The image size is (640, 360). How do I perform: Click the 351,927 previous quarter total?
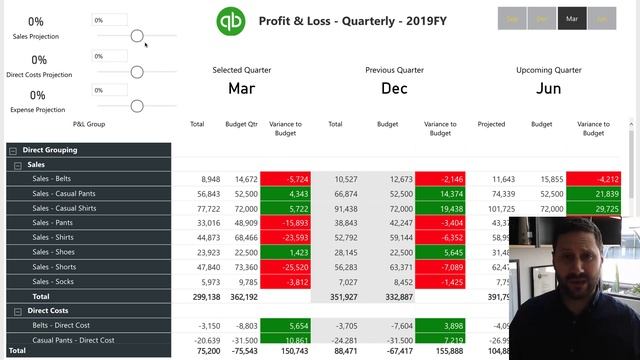click(x=344, y=297)
